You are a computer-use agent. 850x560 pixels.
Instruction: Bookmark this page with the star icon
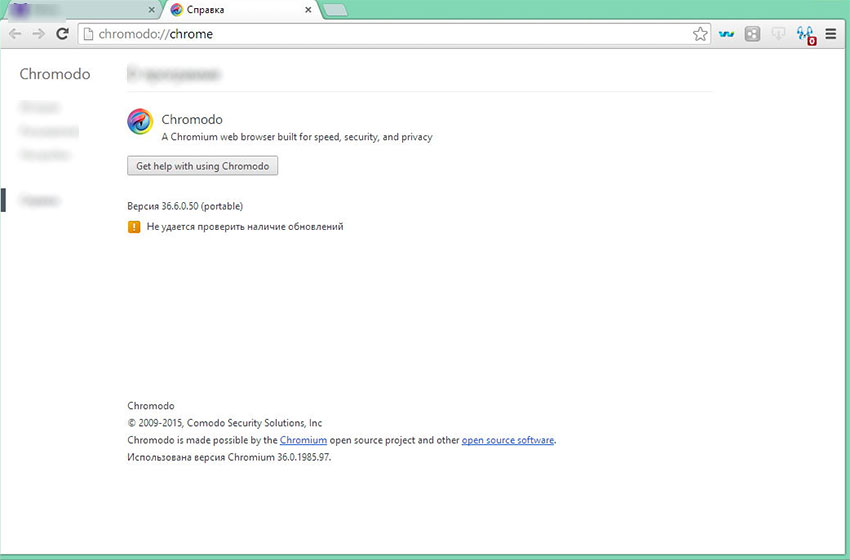700,34
